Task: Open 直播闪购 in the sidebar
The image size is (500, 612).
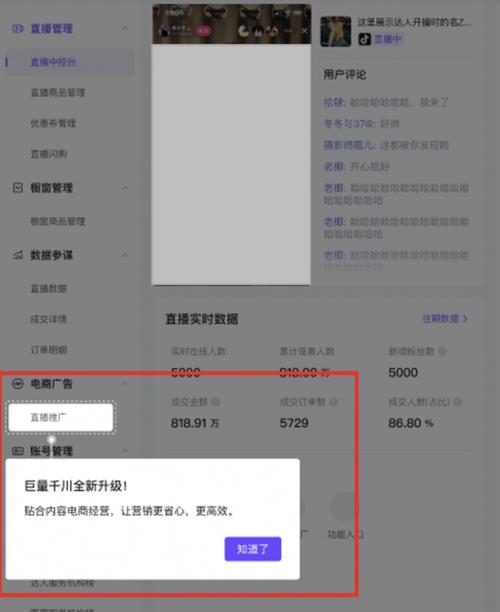Action: (48, 154)
